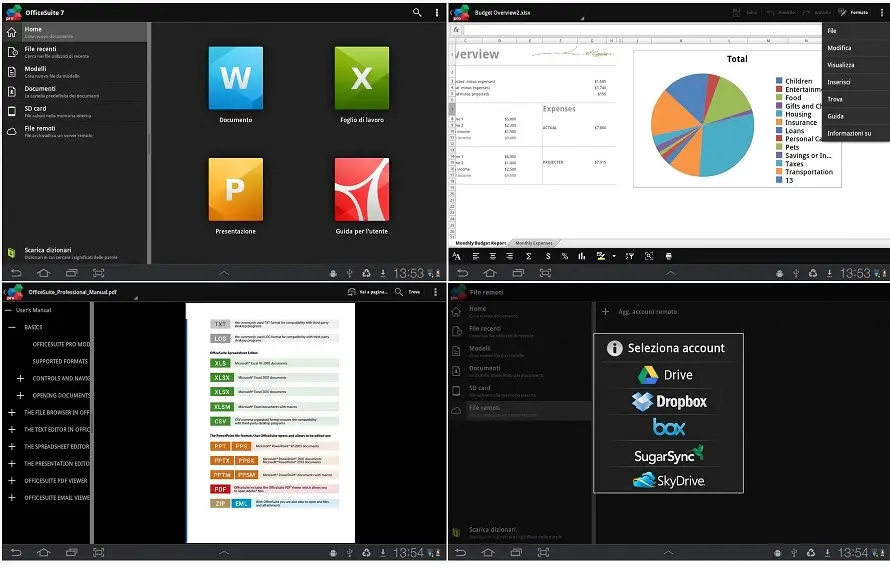This screenshot has height=568, width=890.
Task: Open File in the spreadsheet overflow menu
Action: click(856, 31)
